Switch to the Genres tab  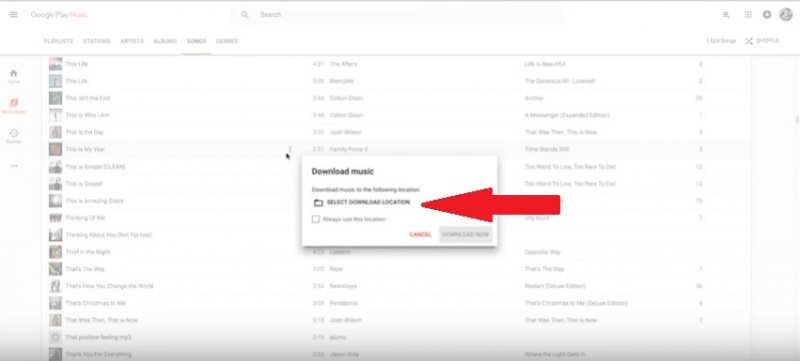pyautogui.click(x=227, y=41)
